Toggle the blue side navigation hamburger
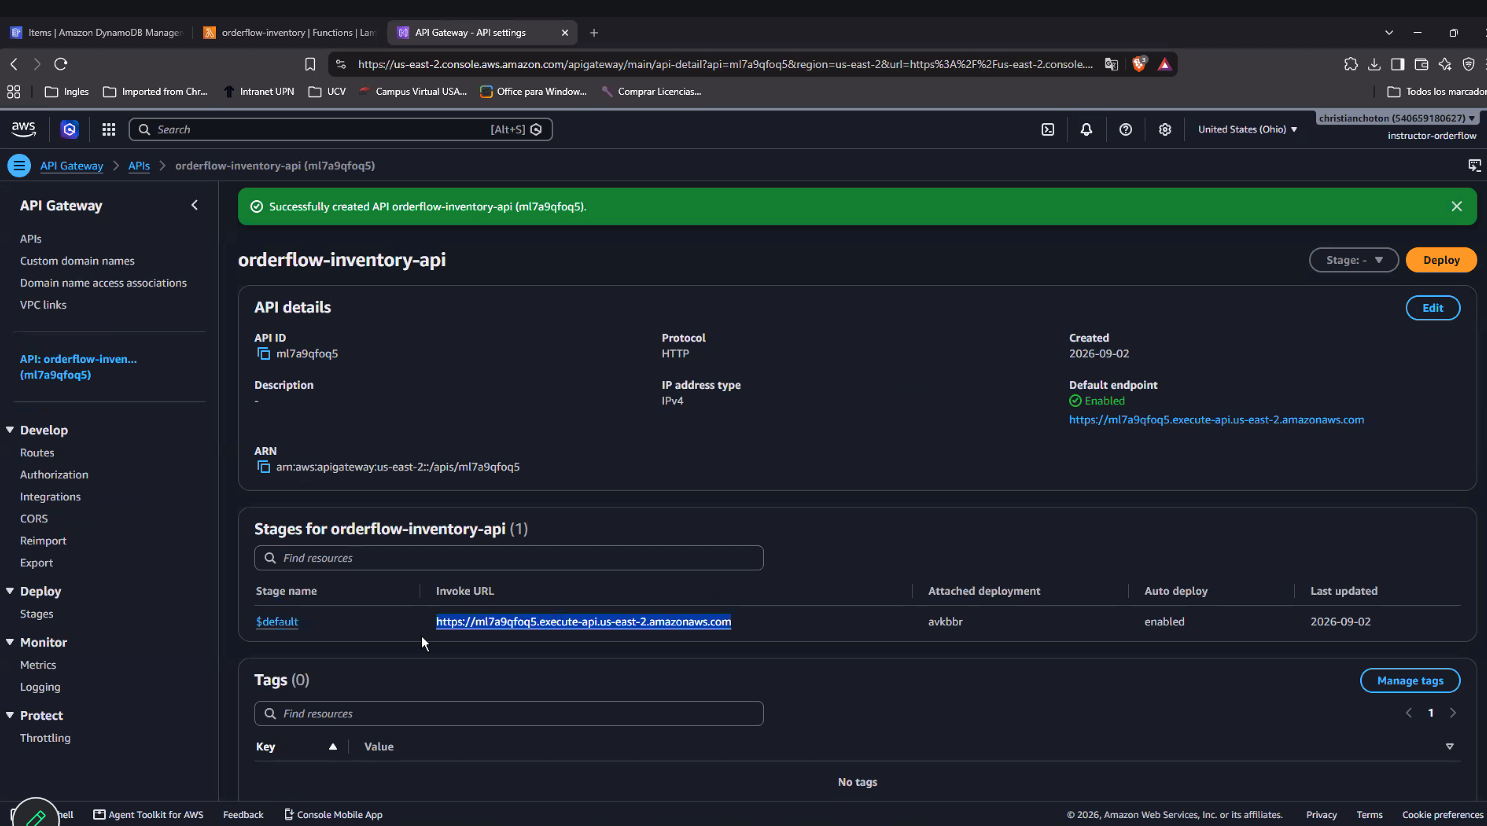Image resolution: width=1487 pixels, height=826 pixels. tap(19, 166)
